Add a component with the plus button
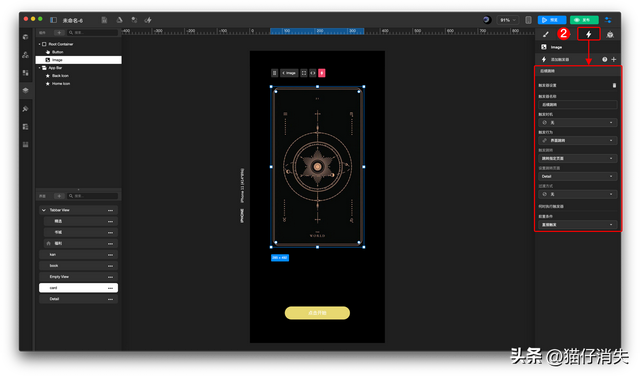Viewport: 640px width, 376px height. [x=59, y=32]
